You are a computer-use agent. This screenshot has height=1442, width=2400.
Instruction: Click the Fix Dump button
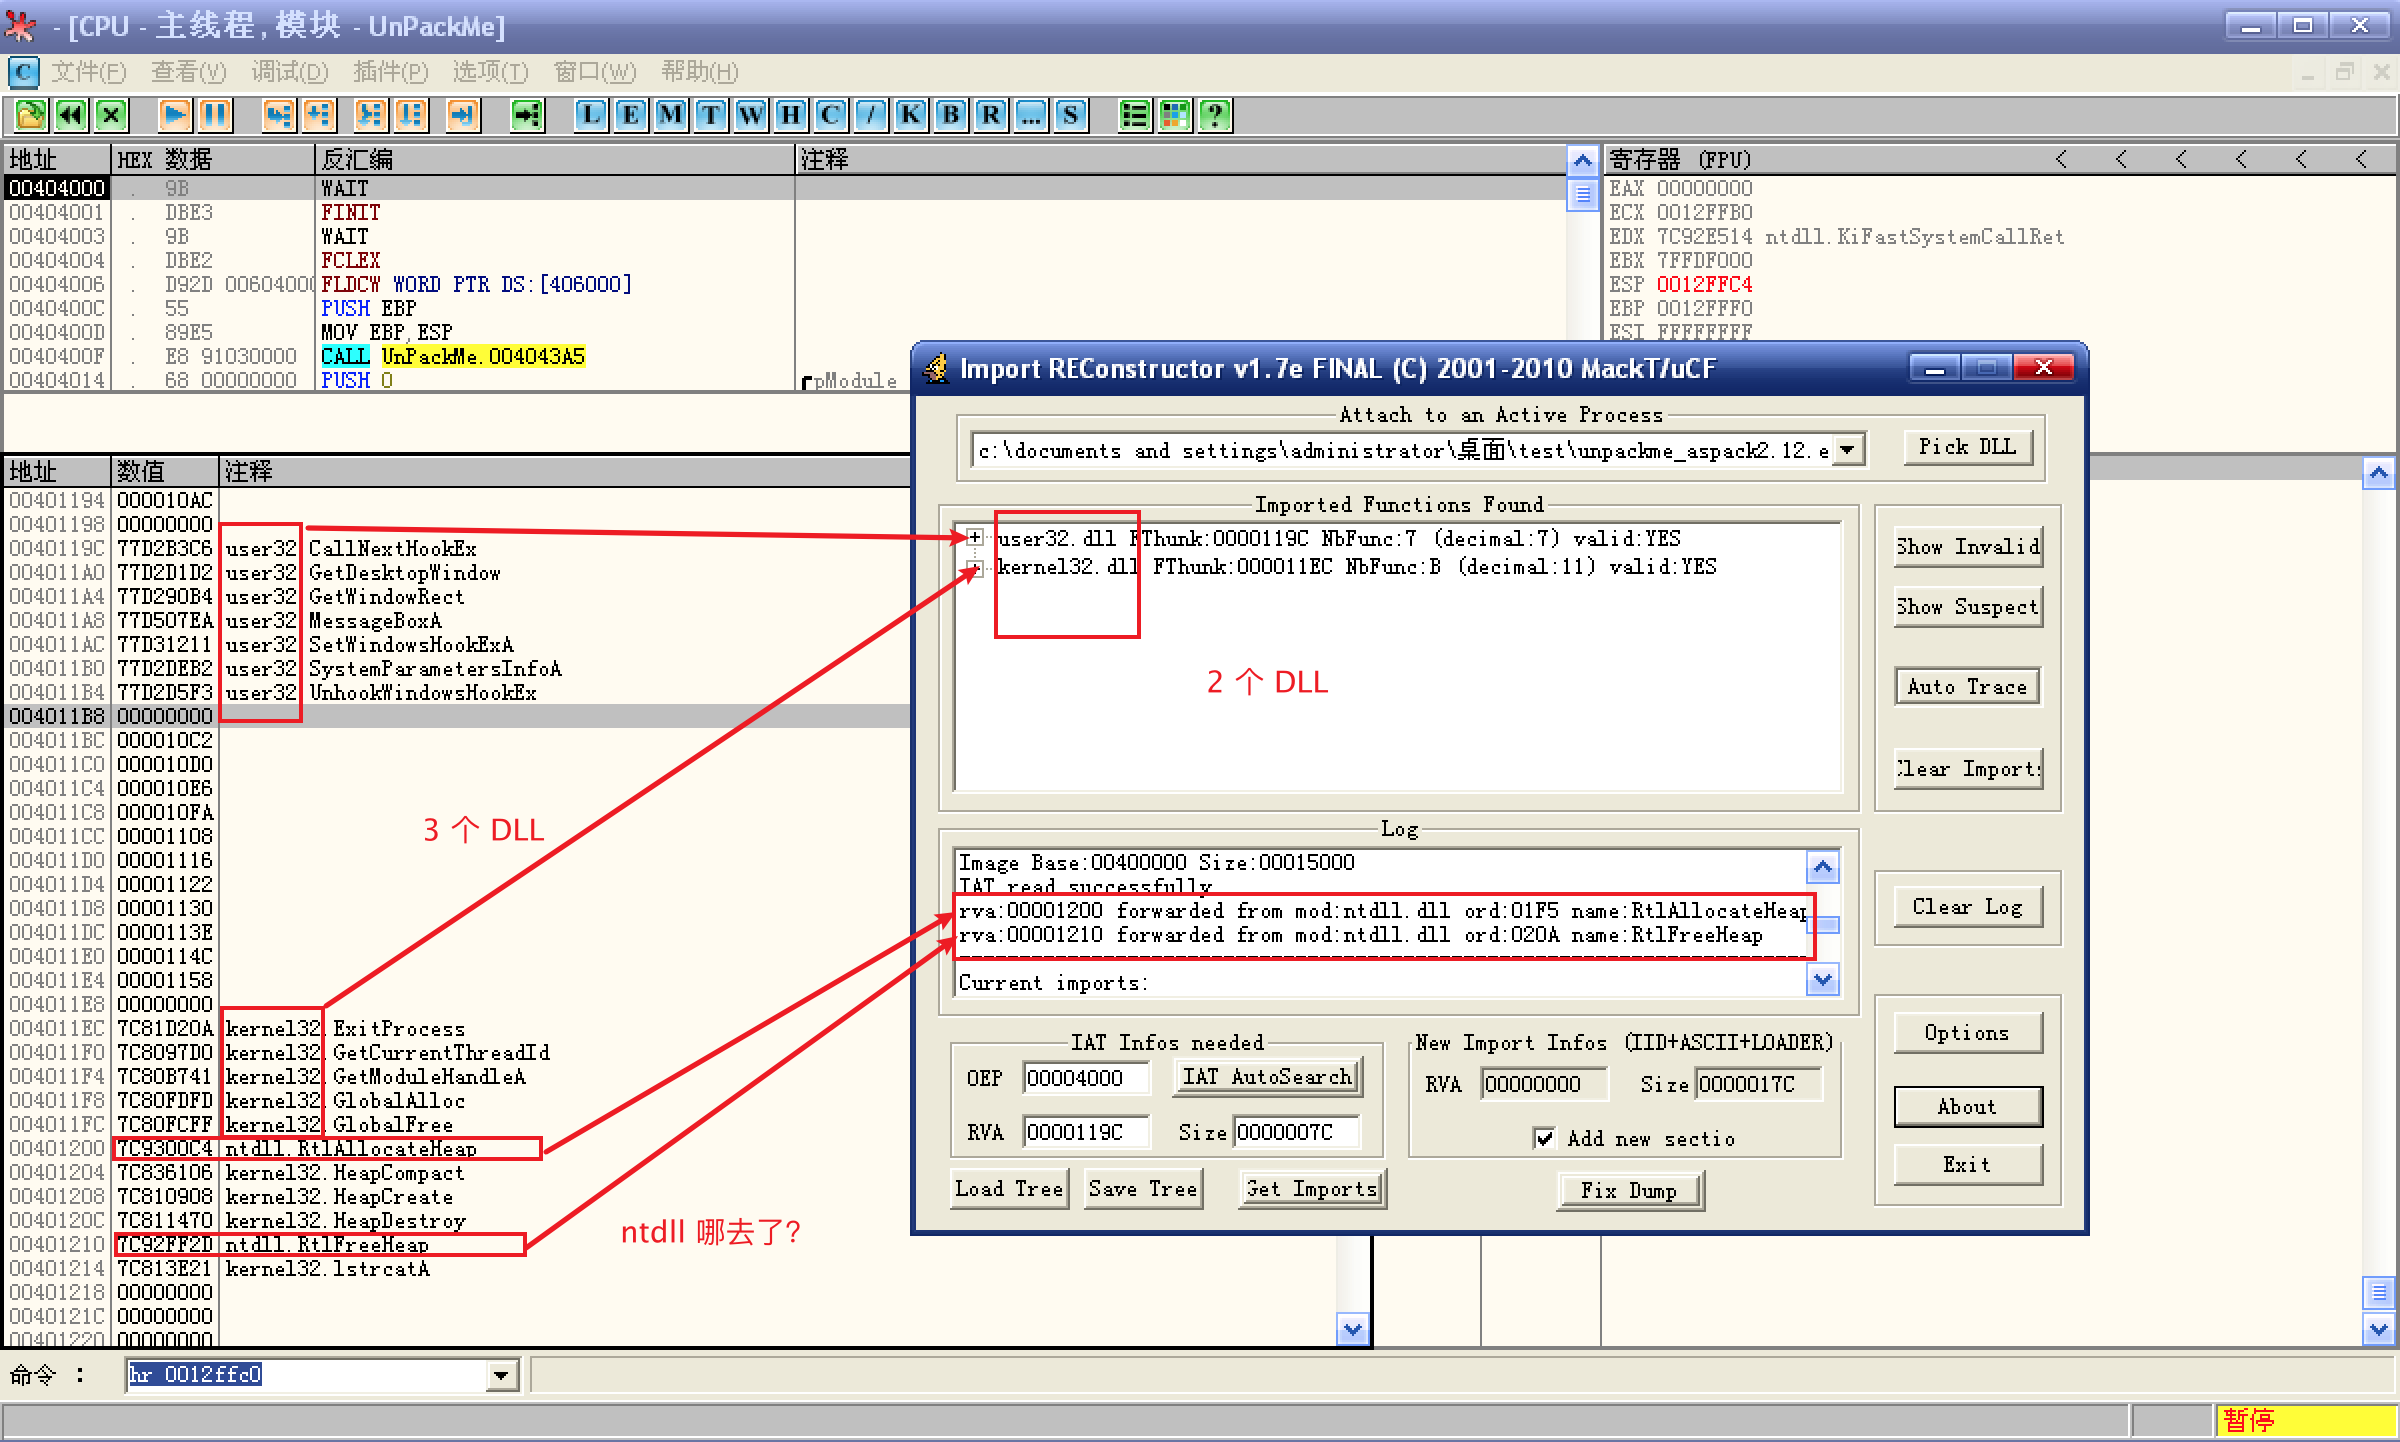1629,1190
